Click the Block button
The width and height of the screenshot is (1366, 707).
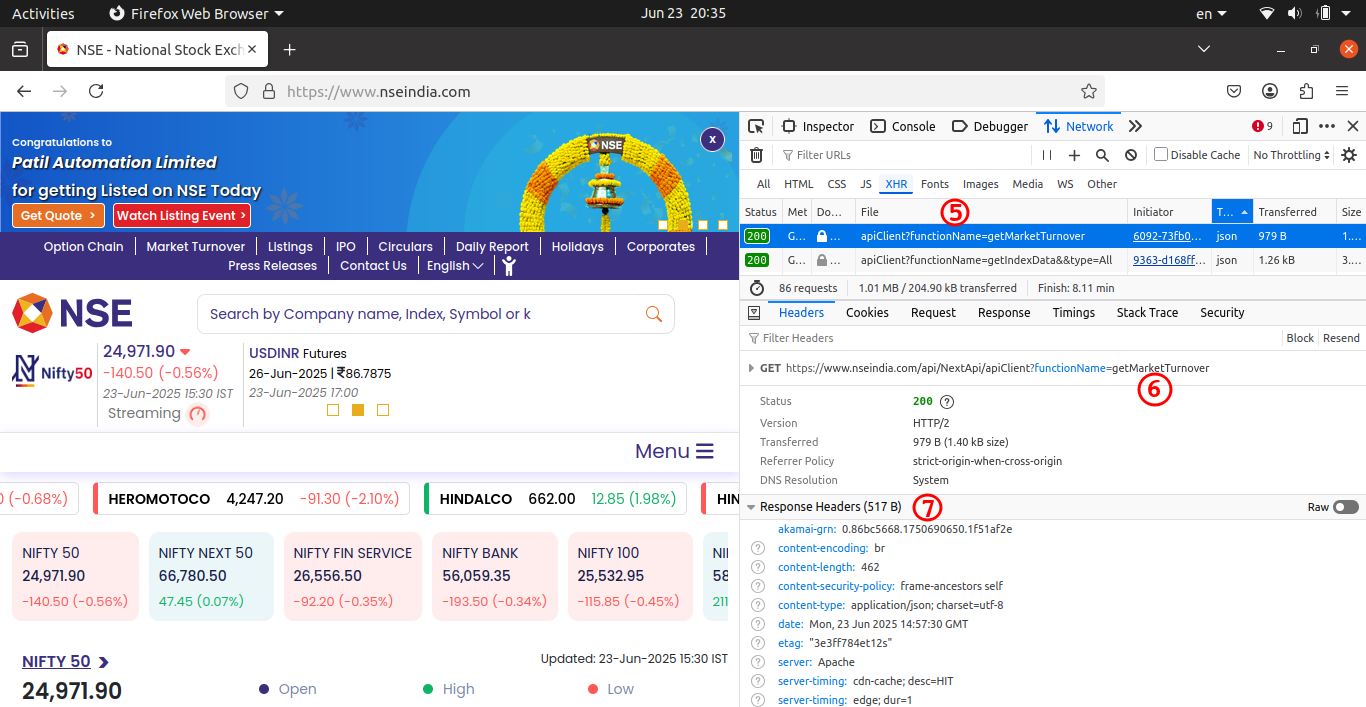pyautogui.click(x=1300, y=338)
